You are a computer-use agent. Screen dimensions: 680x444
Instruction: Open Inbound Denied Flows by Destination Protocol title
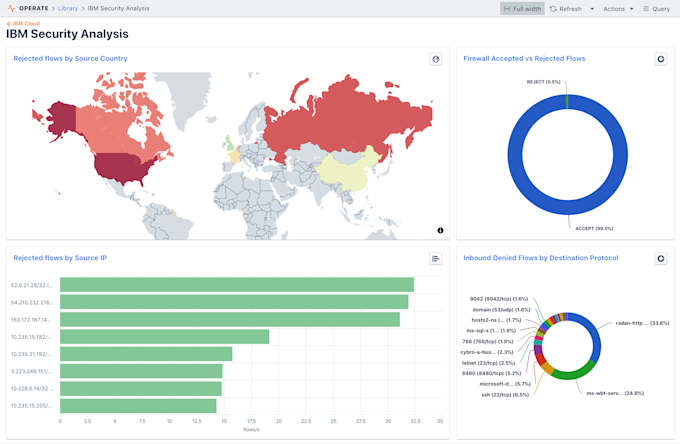(540, 258)
